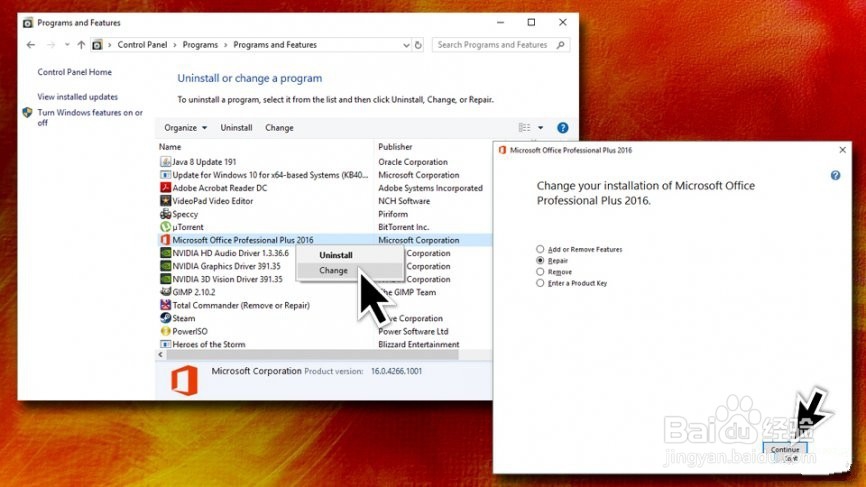Screen dimensions: 866x487
Task: Open View installed updates link
Action: pyautogui.click(x=78, y=97)
